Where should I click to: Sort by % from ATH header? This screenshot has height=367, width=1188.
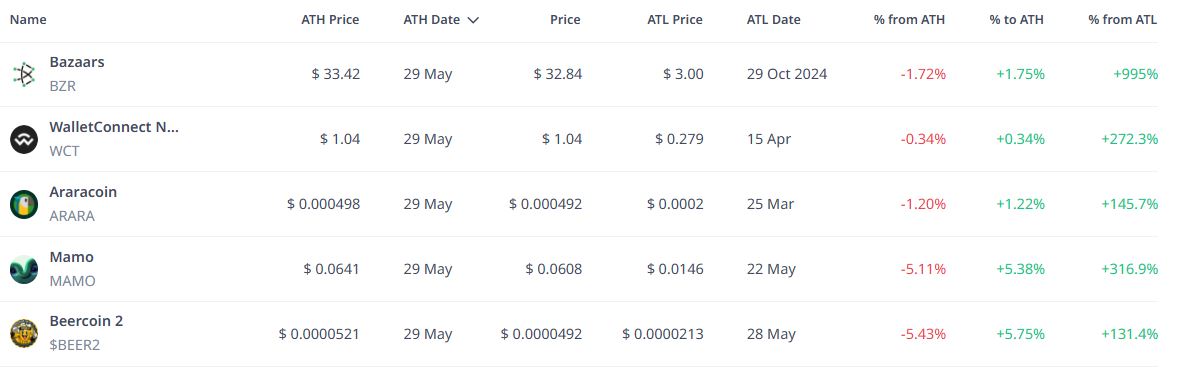(x=909, y=20)
